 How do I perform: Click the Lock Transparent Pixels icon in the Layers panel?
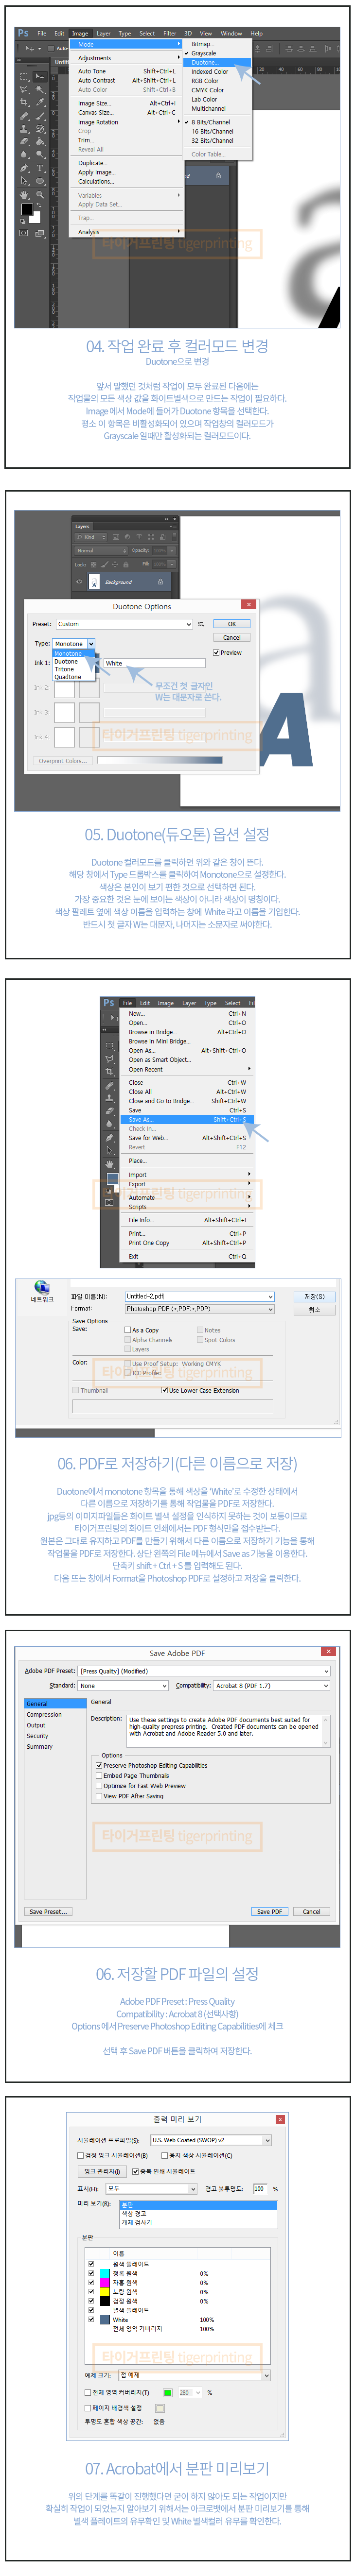tap(94, 564)
